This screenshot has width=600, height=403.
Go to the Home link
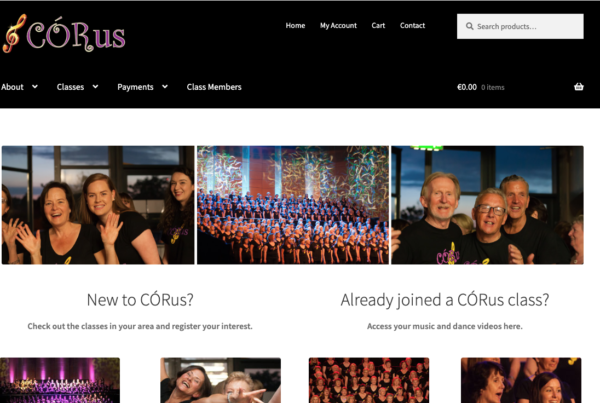pos(295,26)
